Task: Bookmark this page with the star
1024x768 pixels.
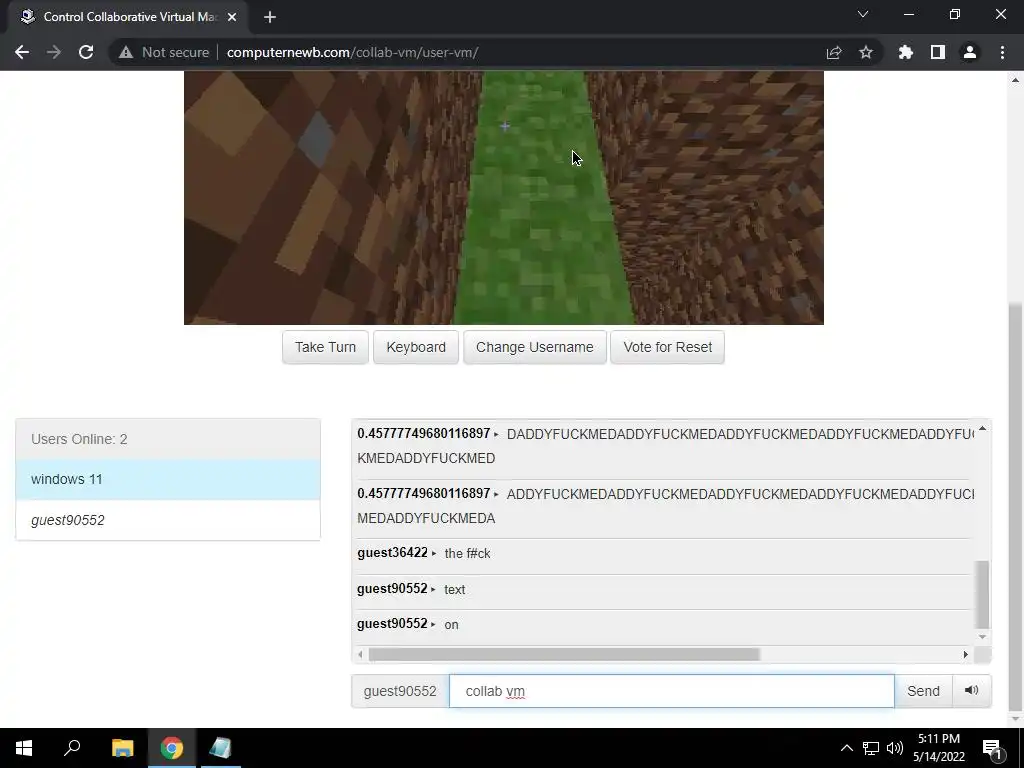Action: pyautogui.click(x=866, y=52)
